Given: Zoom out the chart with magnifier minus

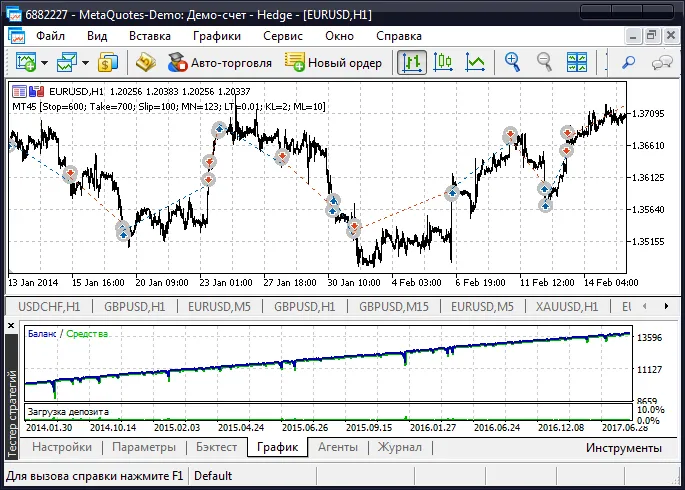Looking at the screenshot, I should point(545,63).
